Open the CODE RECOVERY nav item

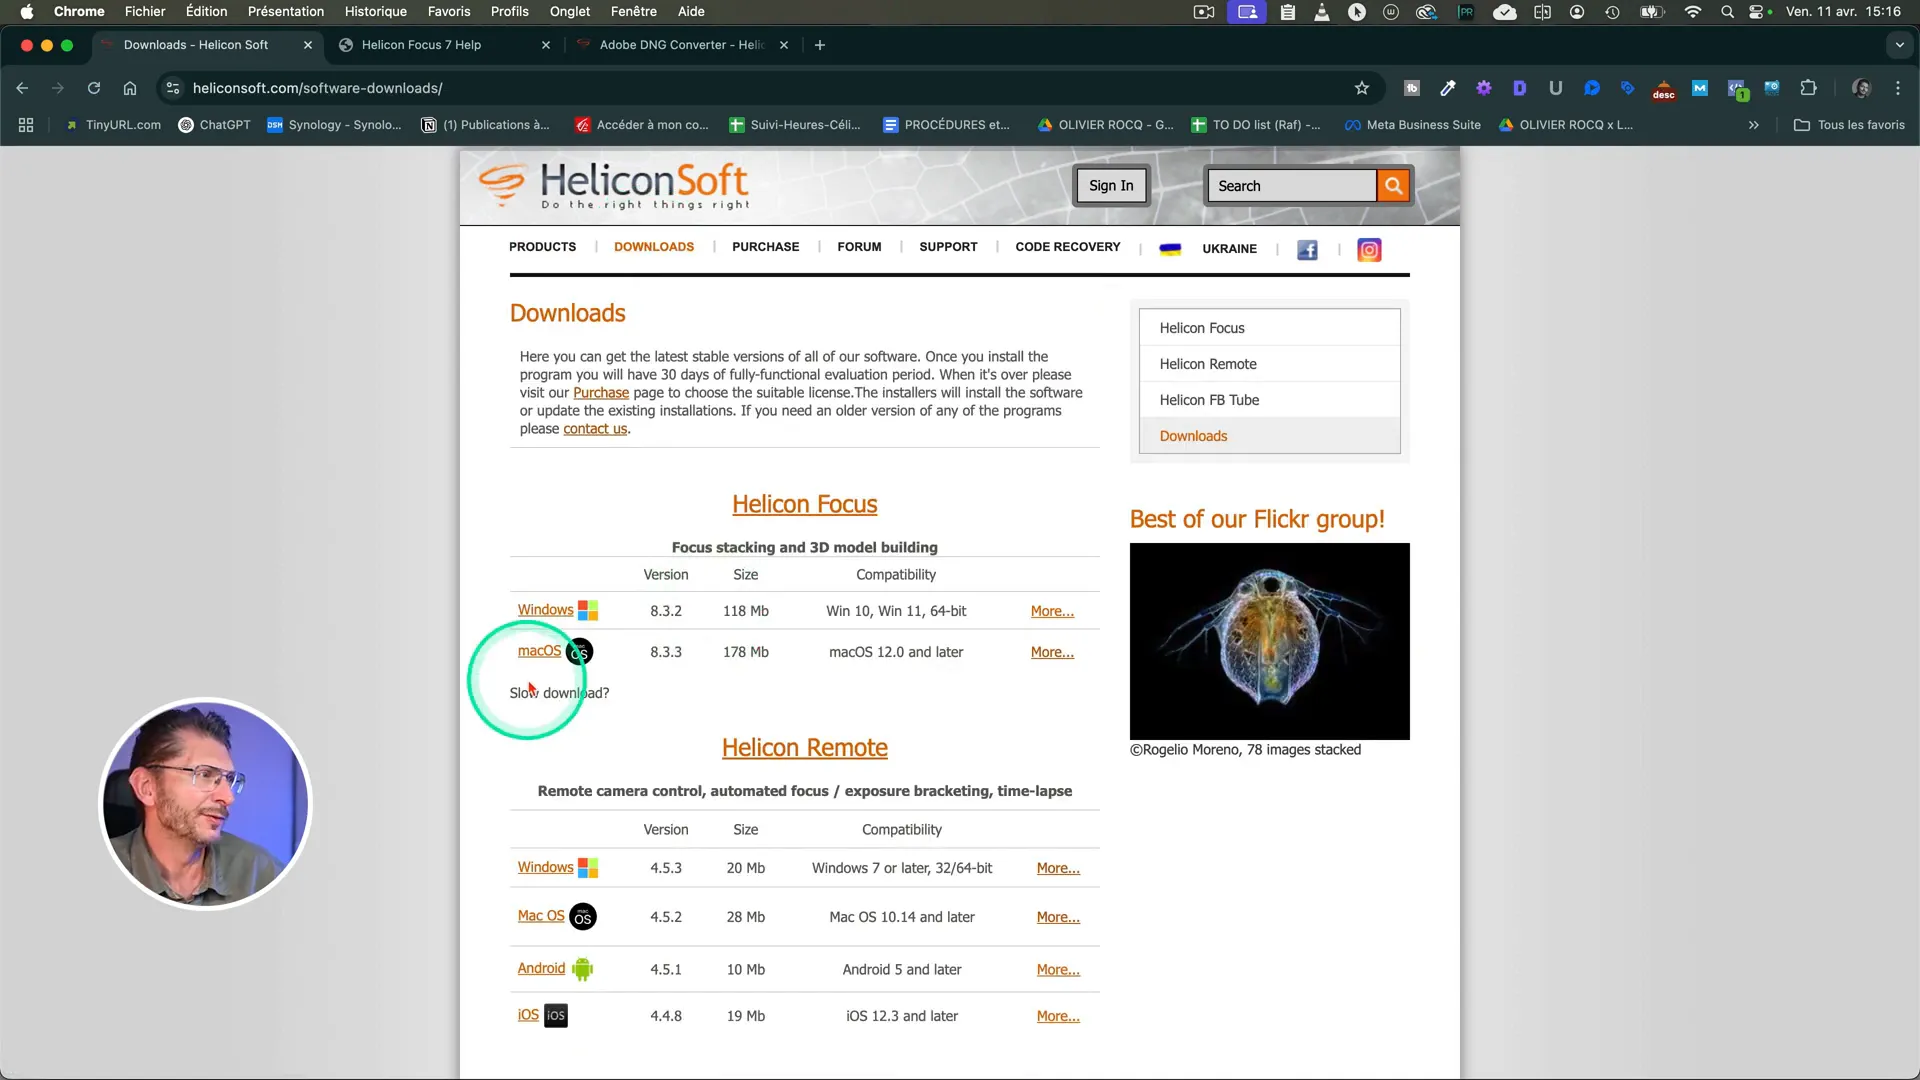point(1067,247)
